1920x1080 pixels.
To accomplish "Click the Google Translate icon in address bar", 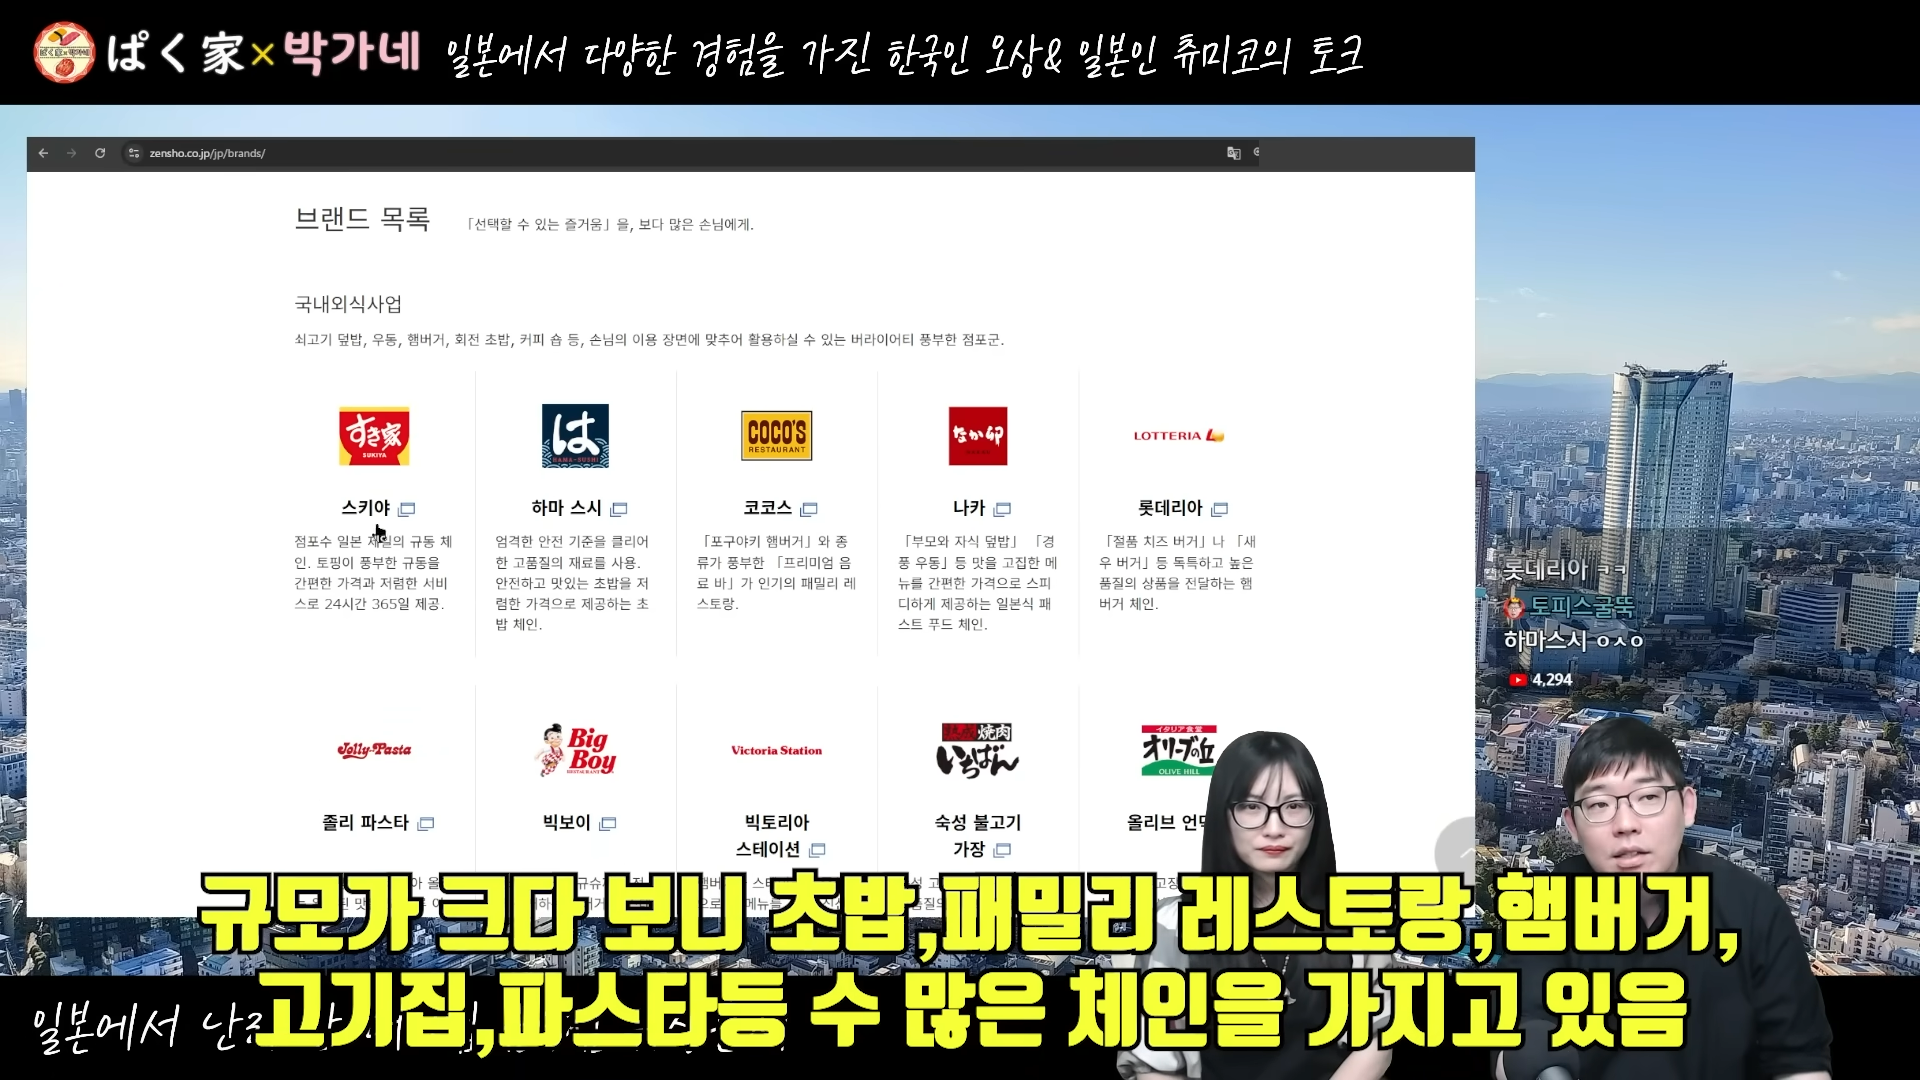I will pos(1233,153).
